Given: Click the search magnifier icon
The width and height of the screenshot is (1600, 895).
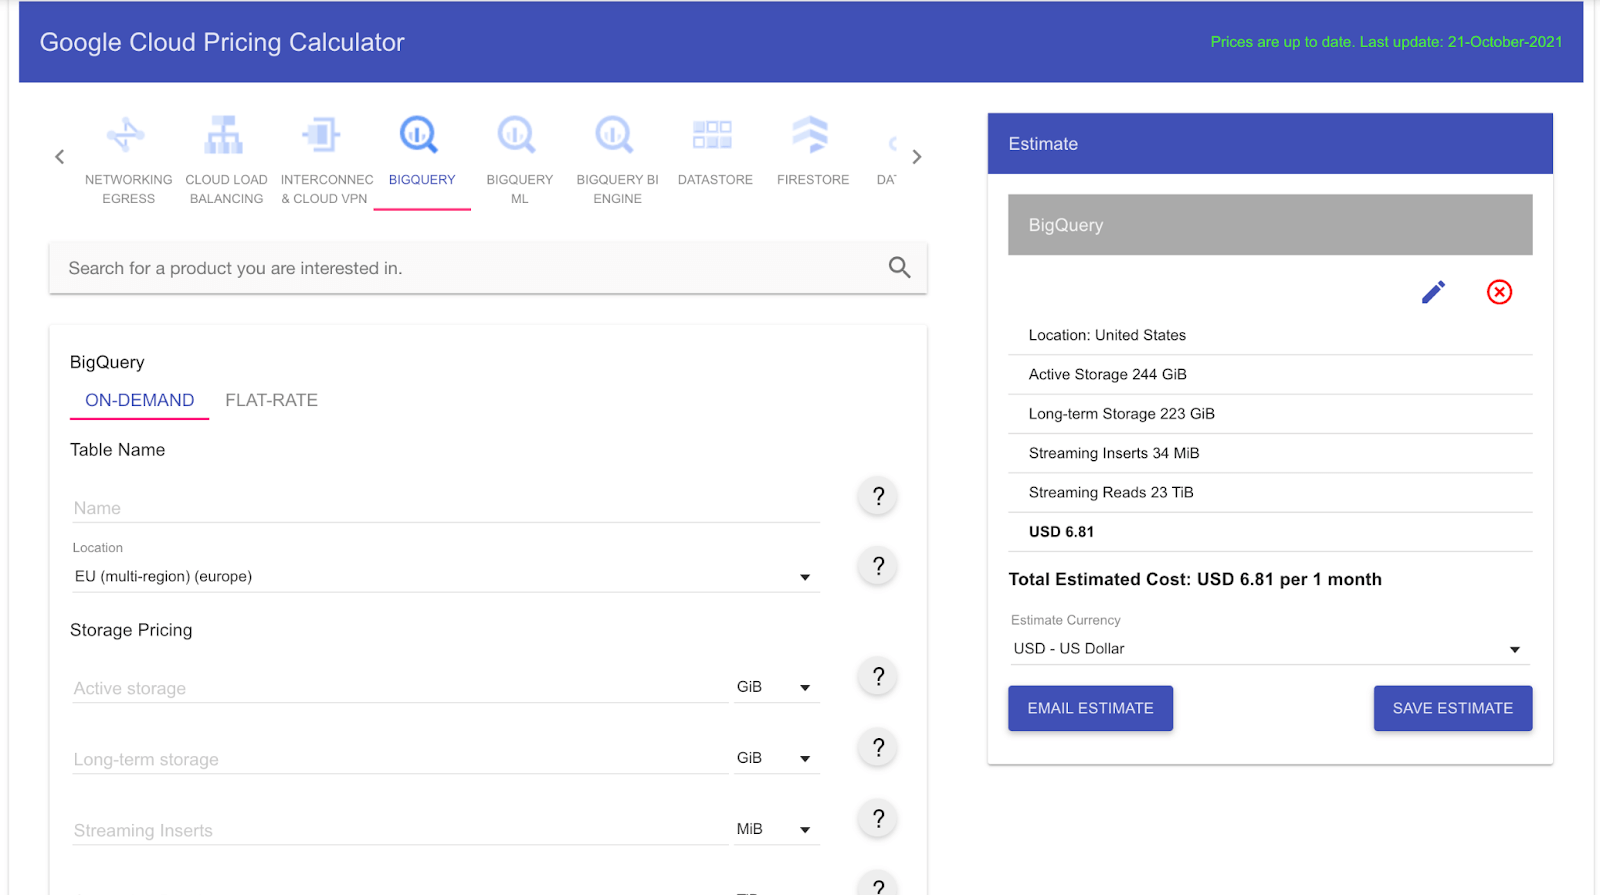Looking at the screenshot, I should [899, 268].
